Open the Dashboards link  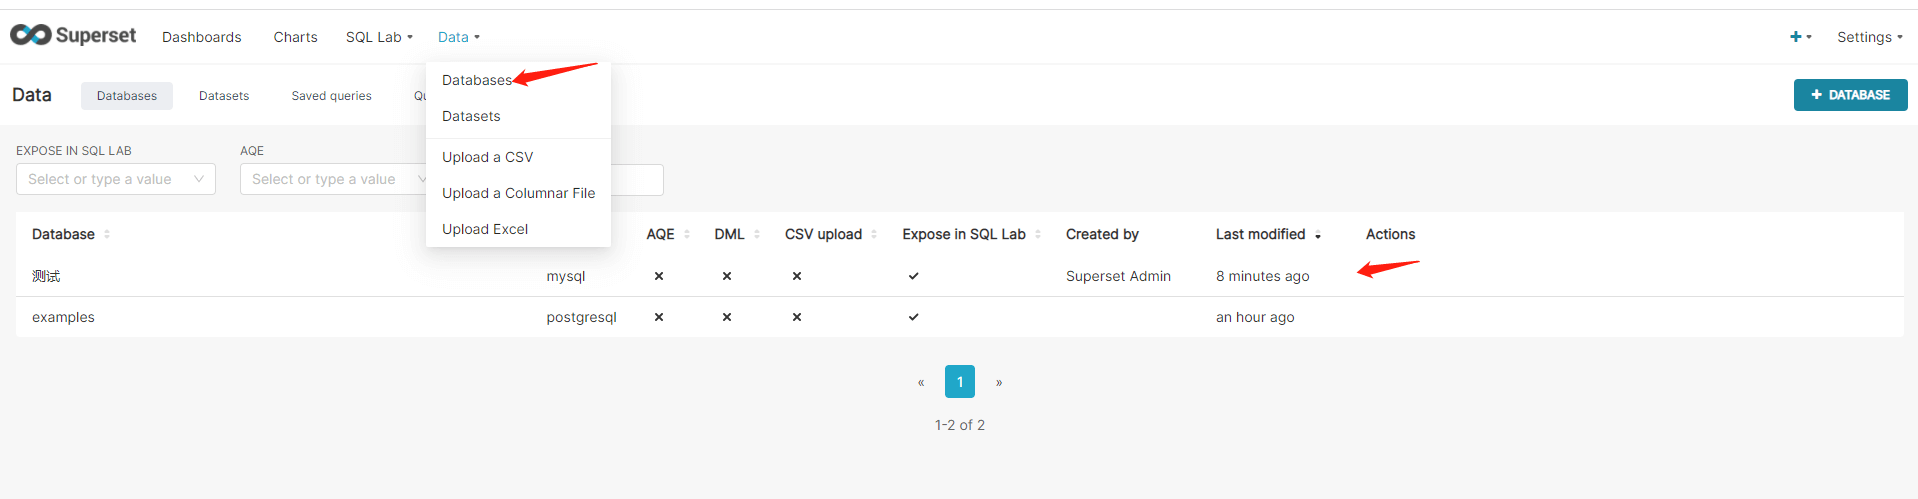tap(202, 37)
